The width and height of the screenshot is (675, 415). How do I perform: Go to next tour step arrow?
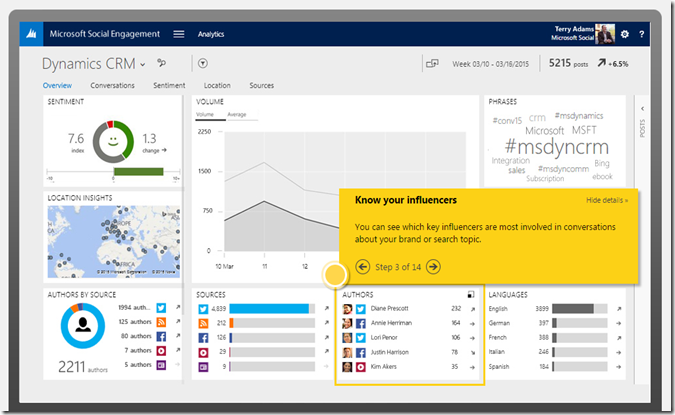point(433,267)
